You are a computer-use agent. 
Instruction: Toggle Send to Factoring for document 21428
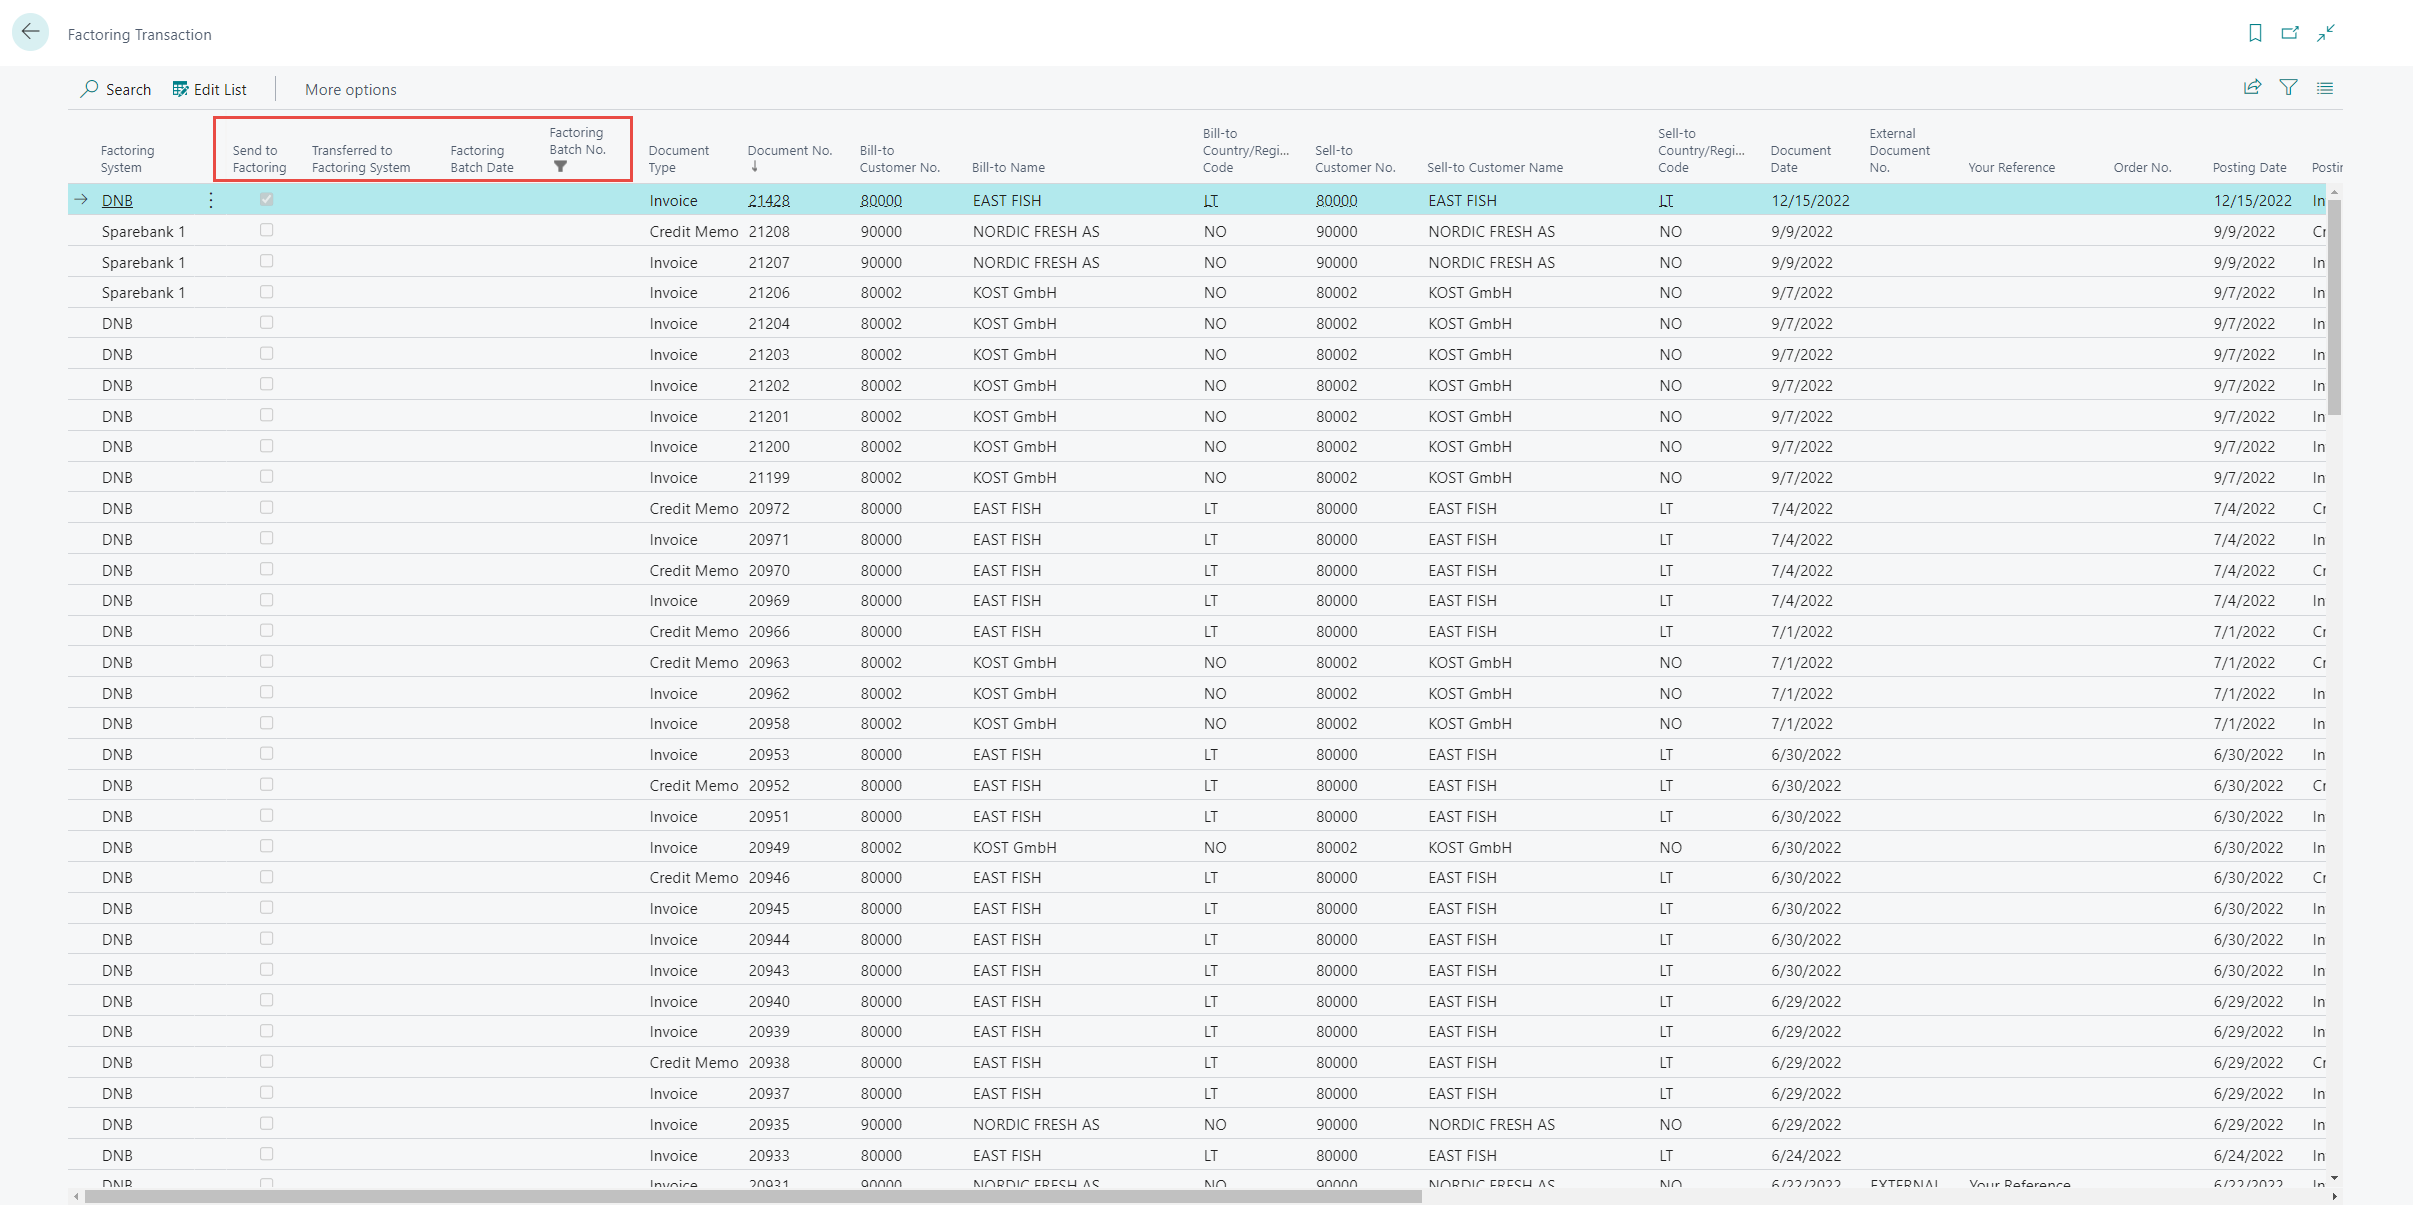[266, 199]
